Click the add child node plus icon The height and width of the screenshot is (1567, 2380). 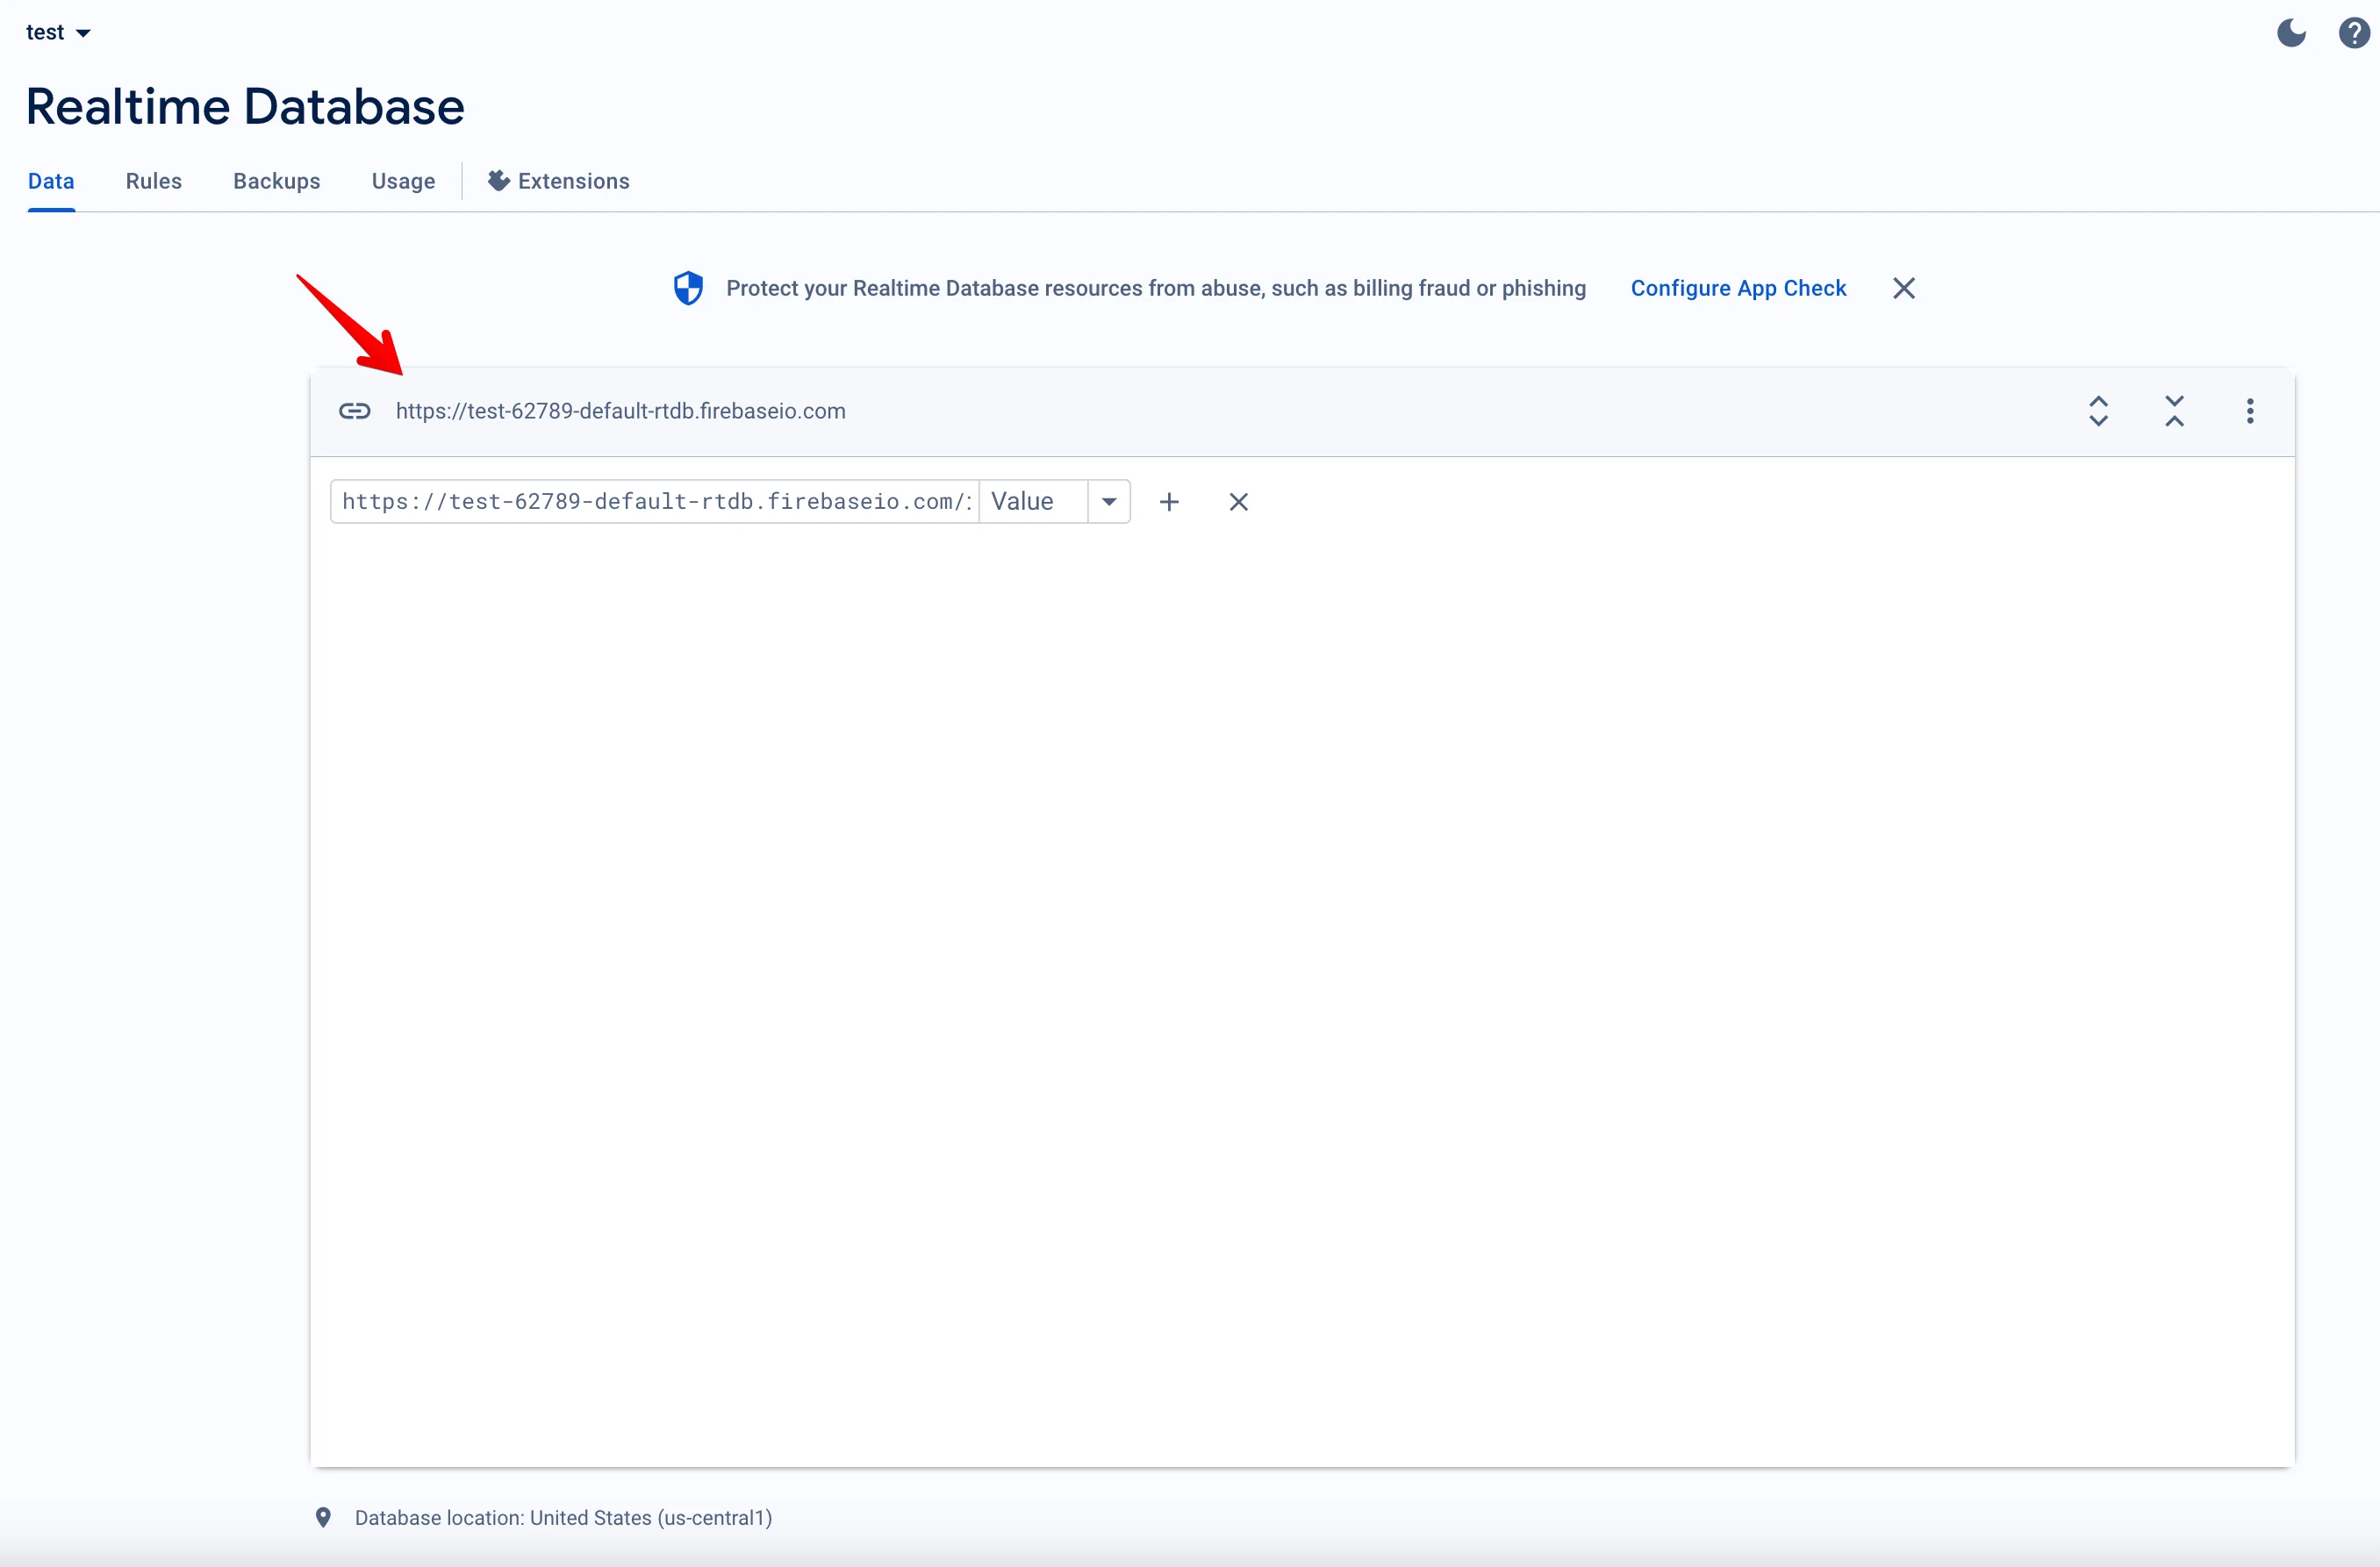[x=1170, y=500]
